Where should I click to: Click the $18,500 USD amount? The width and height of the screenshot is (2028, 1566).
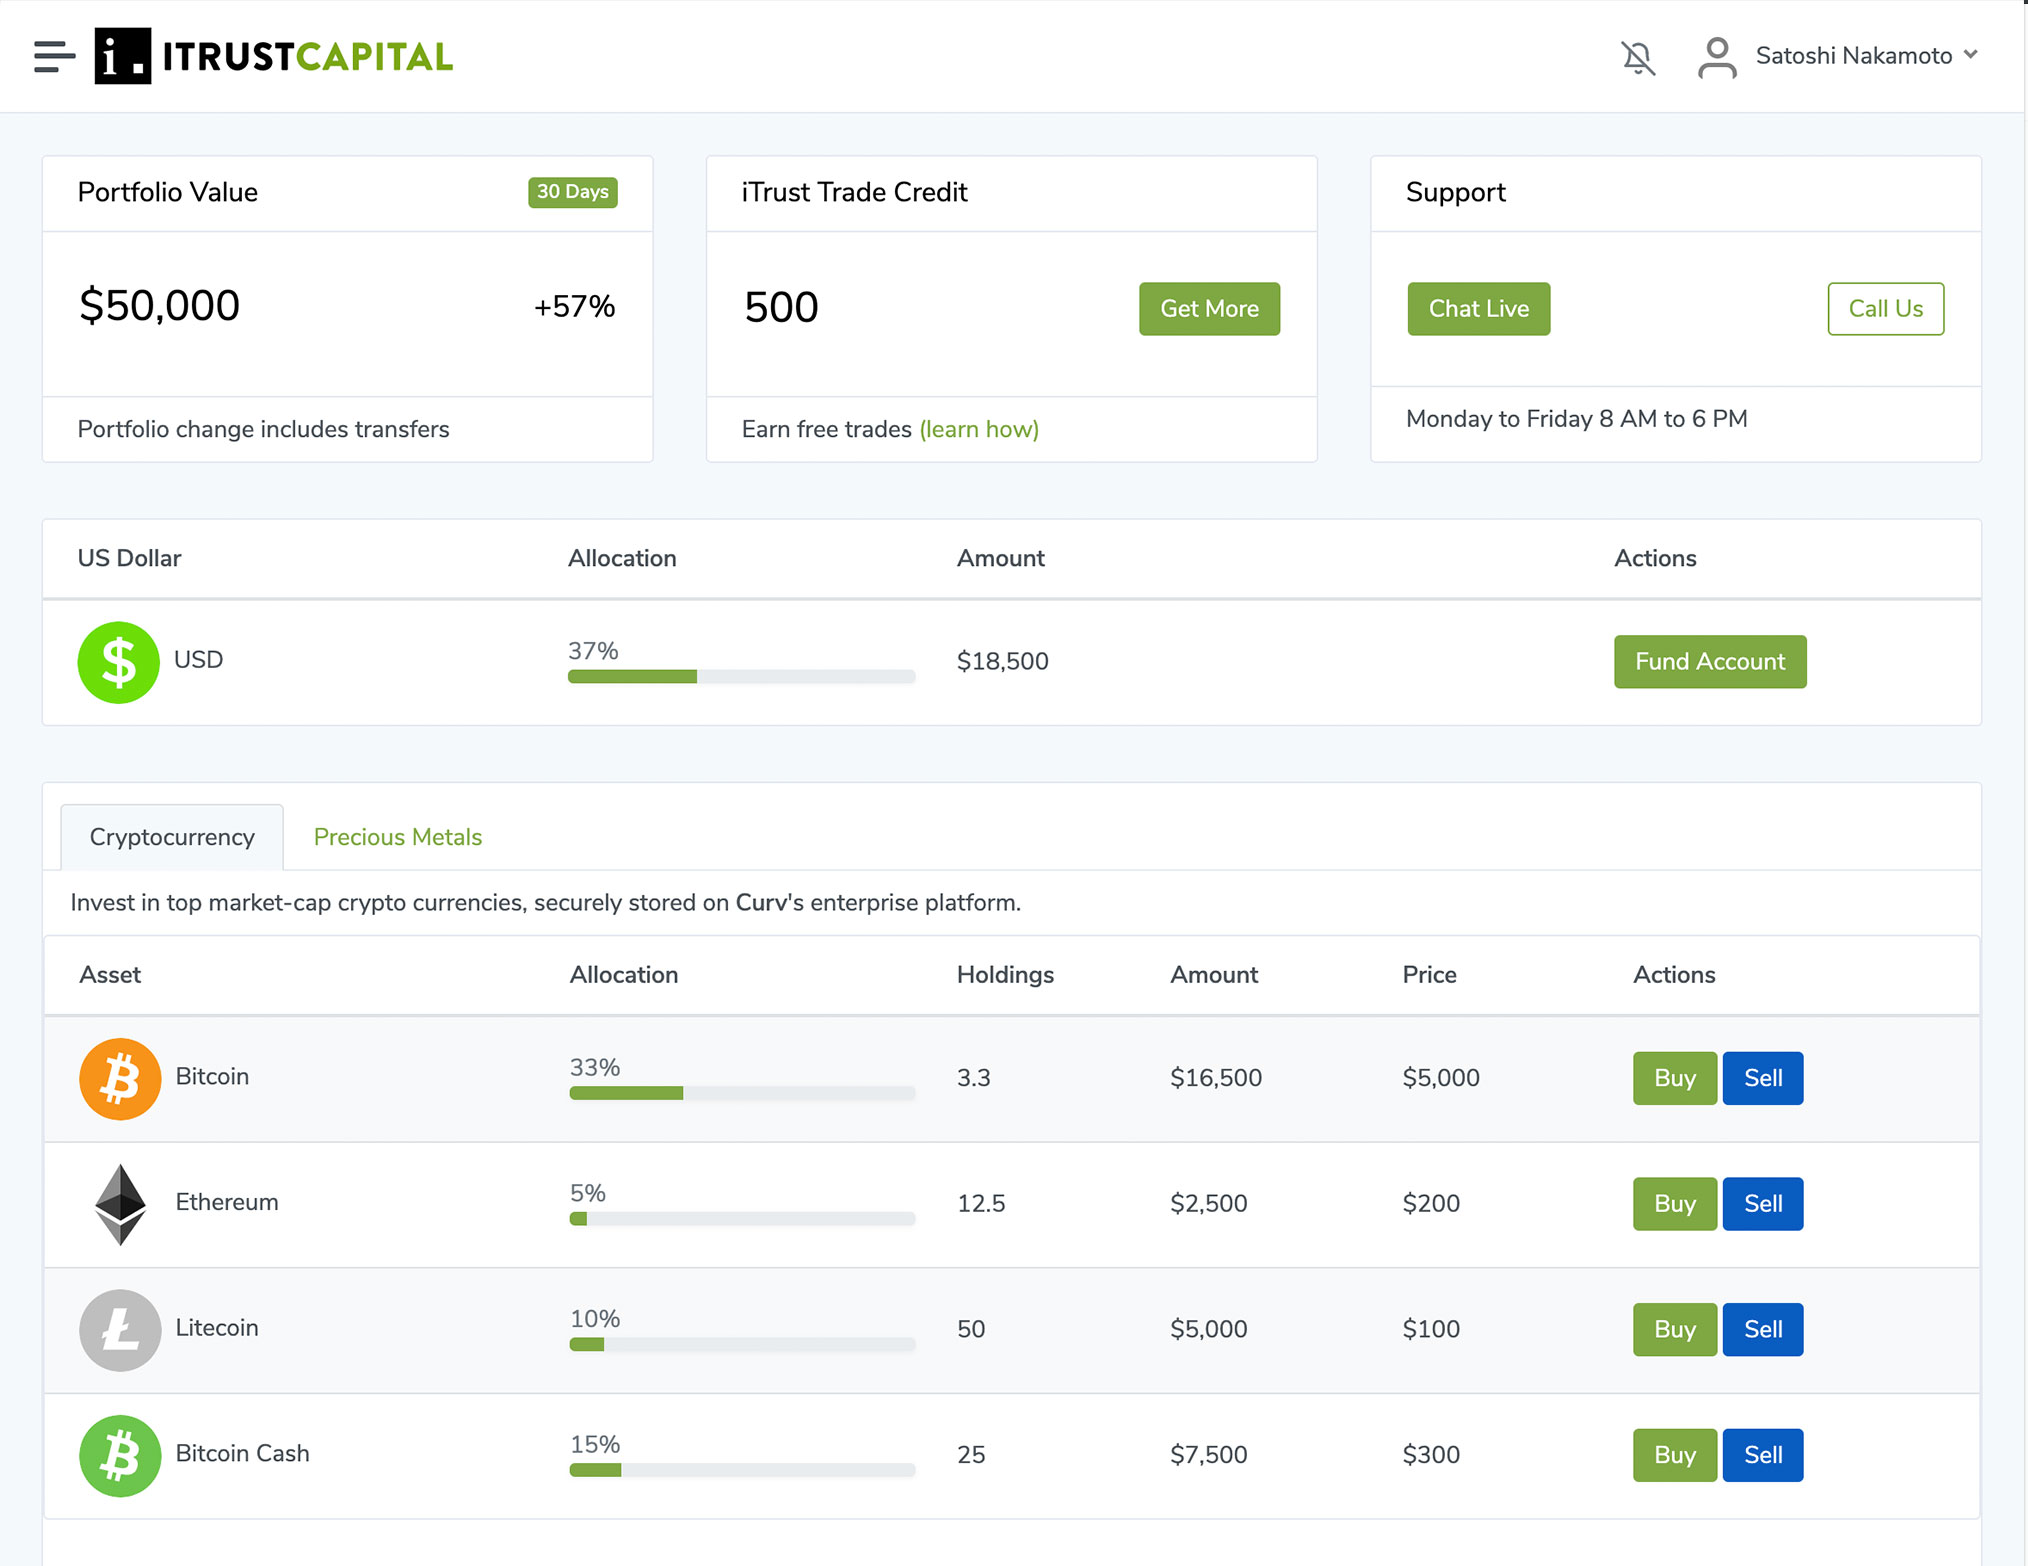pyautogui.click(x=1002, y=661)
